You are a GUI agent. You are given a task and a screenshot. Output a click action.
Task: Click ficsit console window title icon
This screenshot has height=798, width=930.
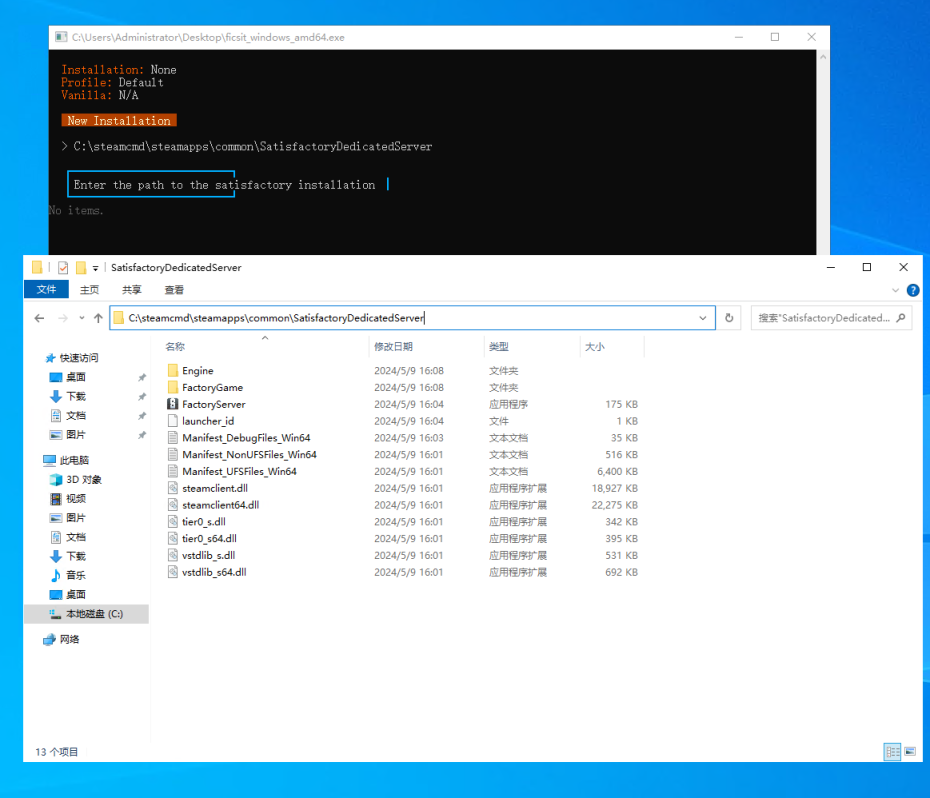[x=61, y=37]
